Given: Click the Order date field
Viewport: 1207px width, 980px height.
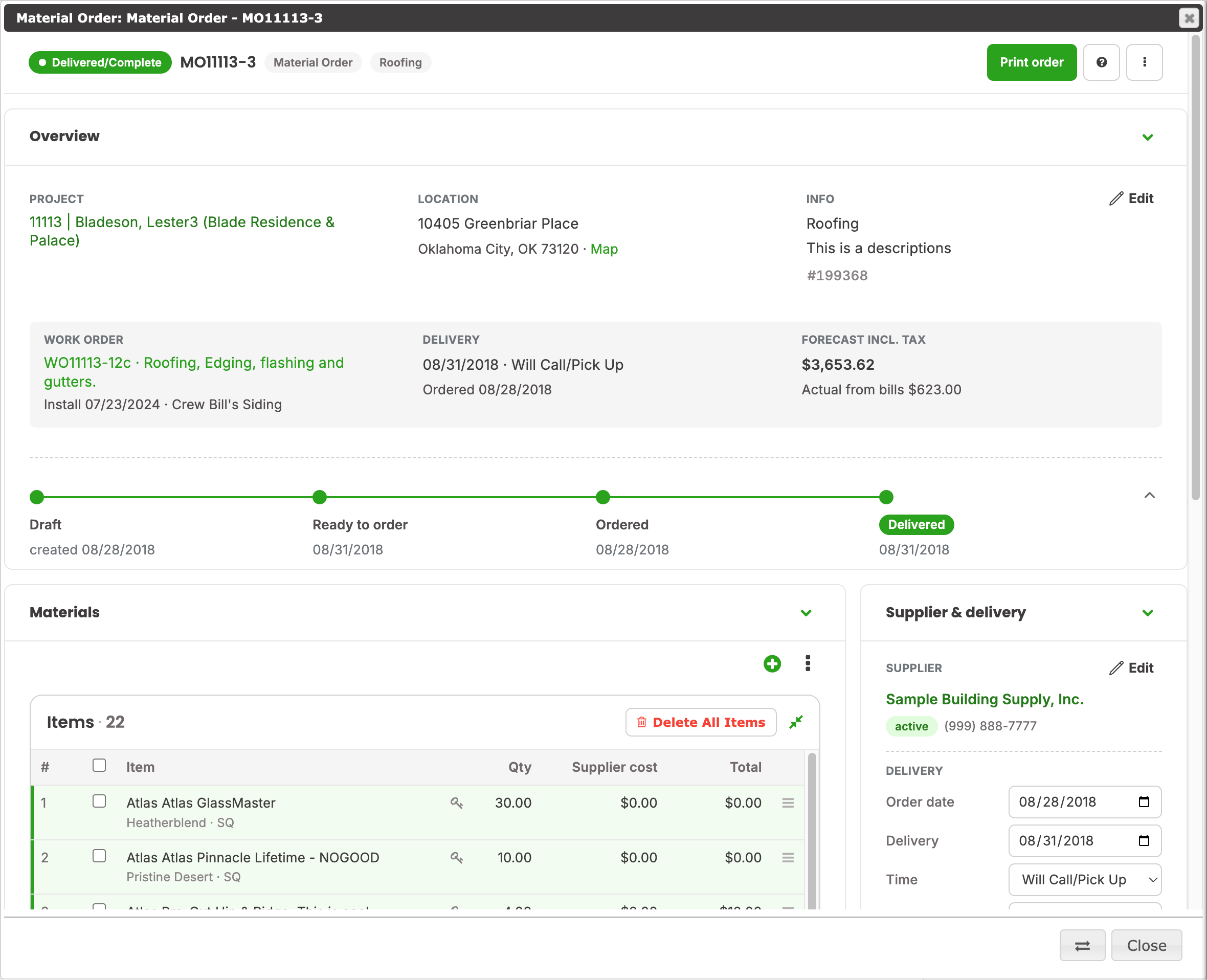Looking at the screenshot, I should click(1085, 802).
